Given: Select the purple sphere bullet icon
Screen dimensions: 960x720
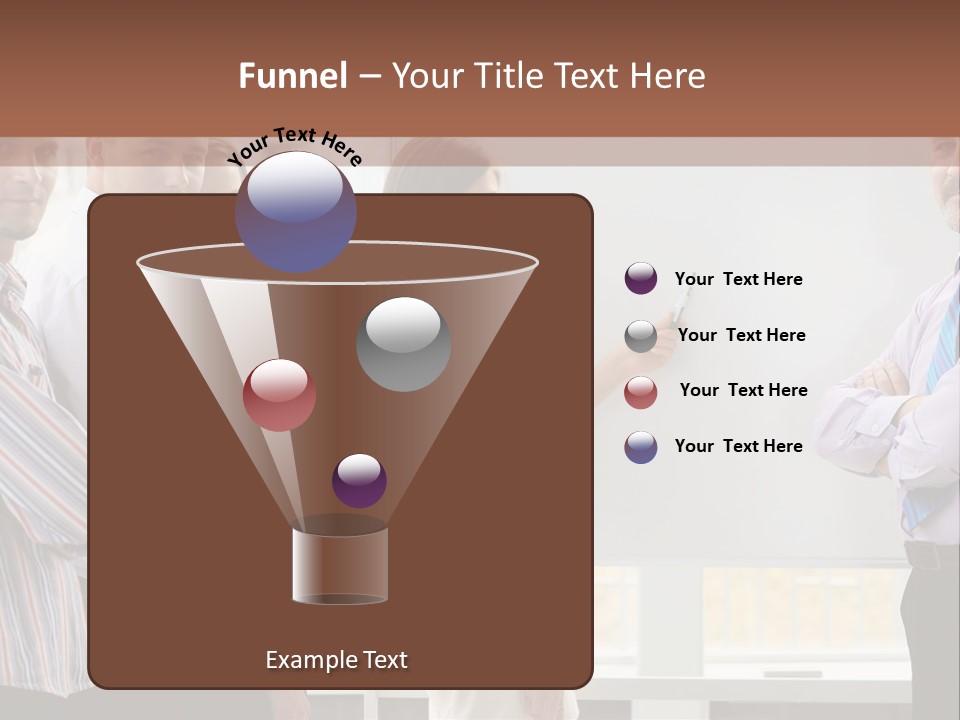Looking at the screenshot, I should pyautogui.click(x=641, y=279).
